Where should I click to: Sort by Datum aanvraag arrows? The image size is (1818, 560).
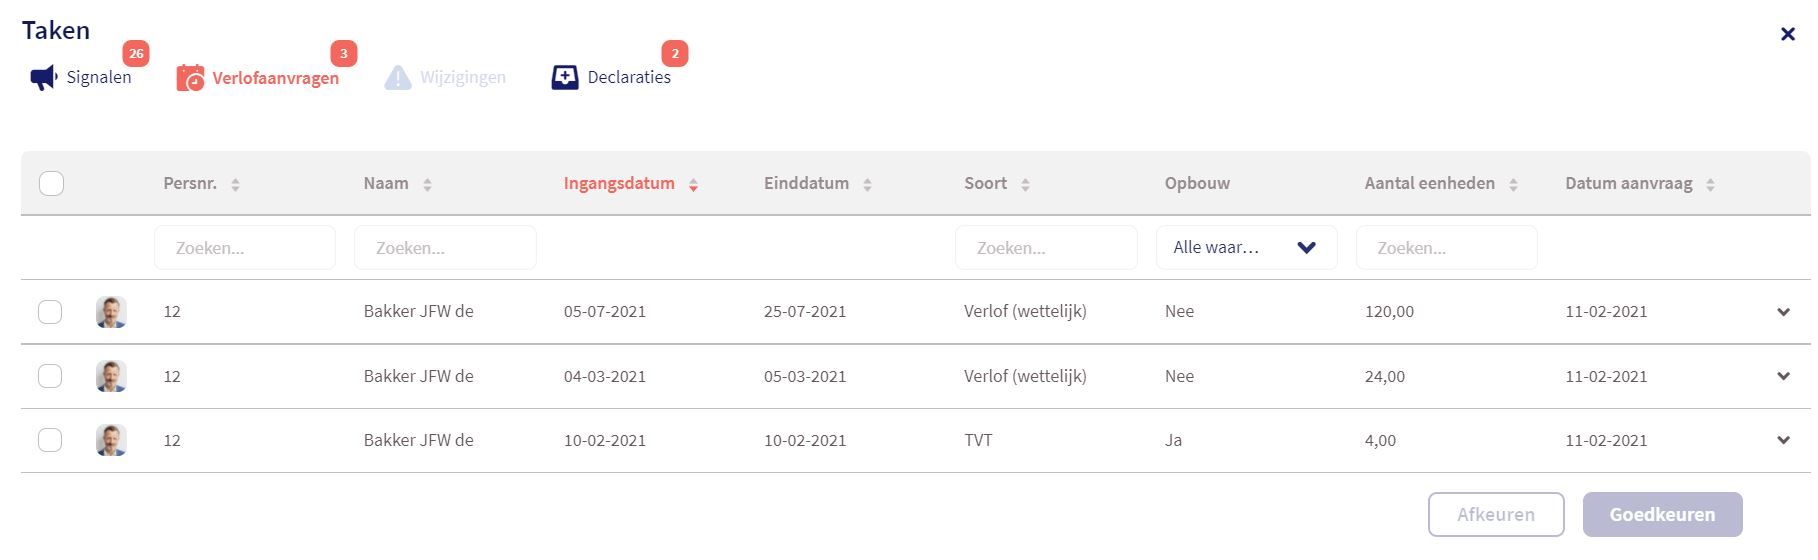[x=1710, y=184]
